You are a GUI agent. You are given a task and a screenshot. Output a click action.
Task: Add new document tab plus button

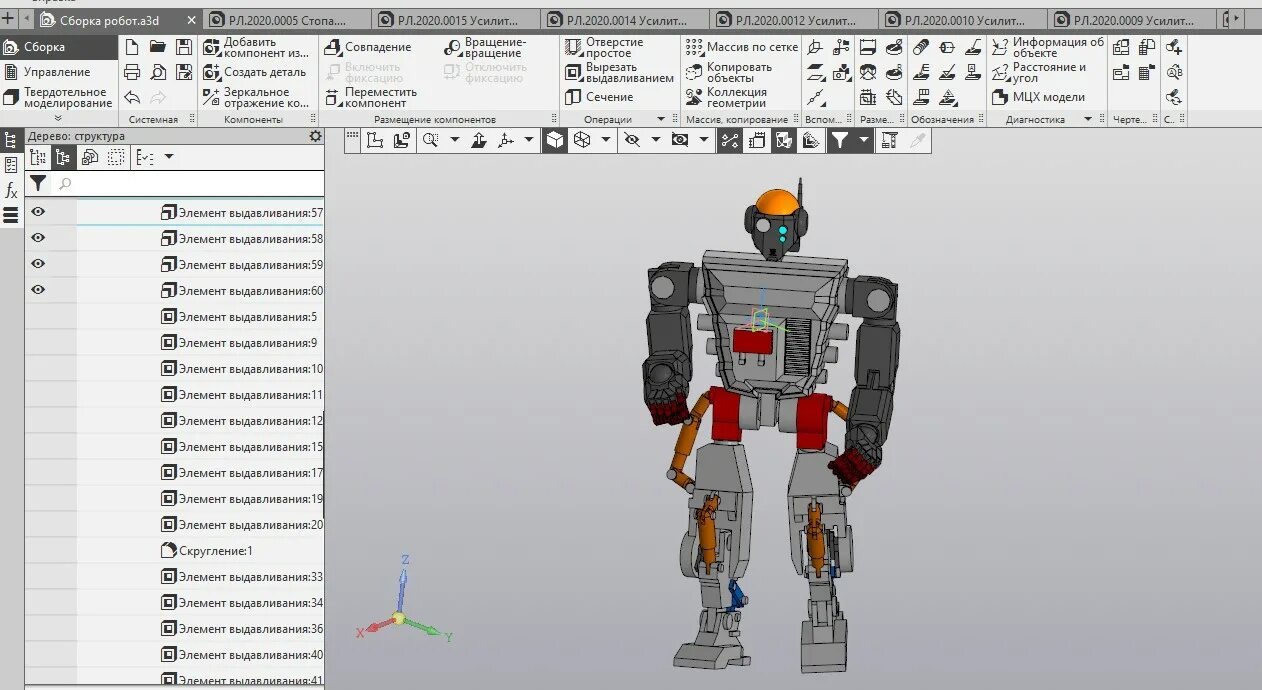9,19
